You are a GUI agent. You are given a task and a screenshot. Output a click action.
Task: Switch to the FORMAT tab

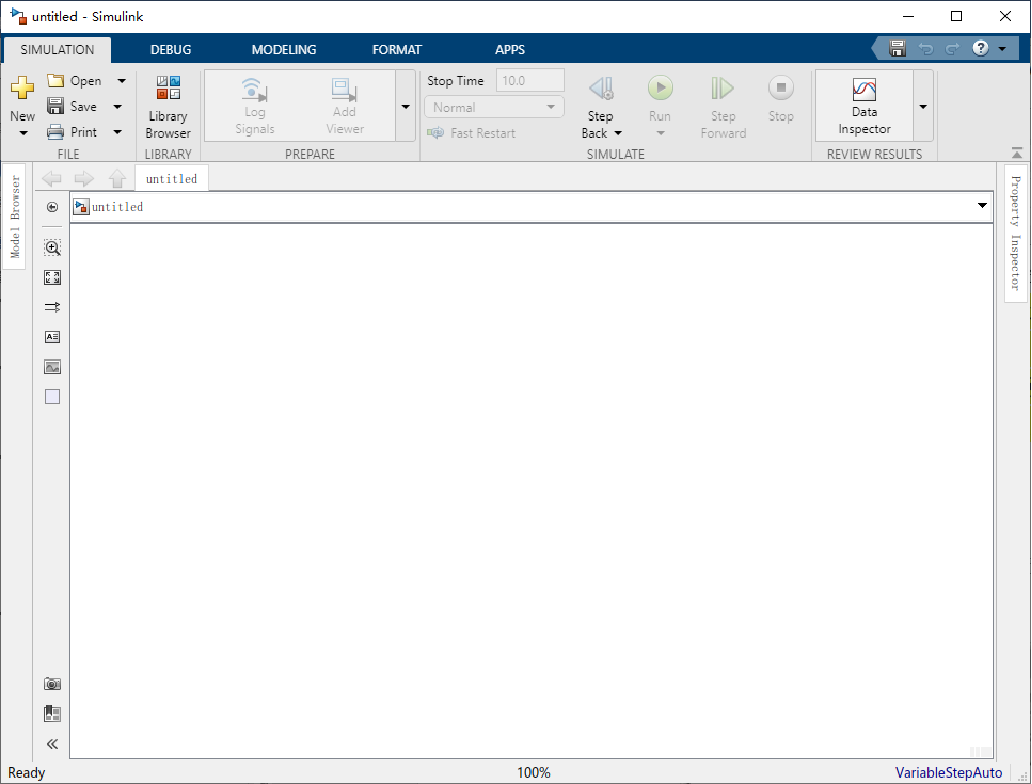[397, 49]
